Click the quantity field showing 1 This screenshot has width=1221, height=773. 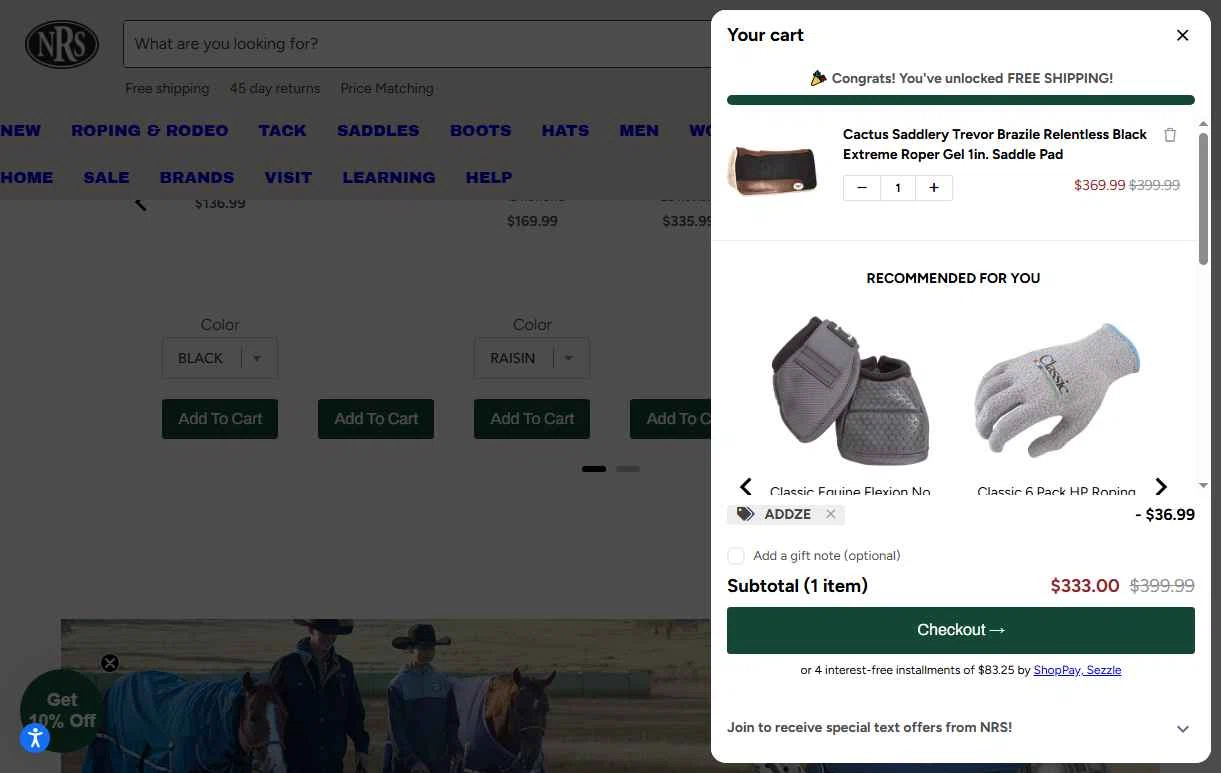(898, 188)
